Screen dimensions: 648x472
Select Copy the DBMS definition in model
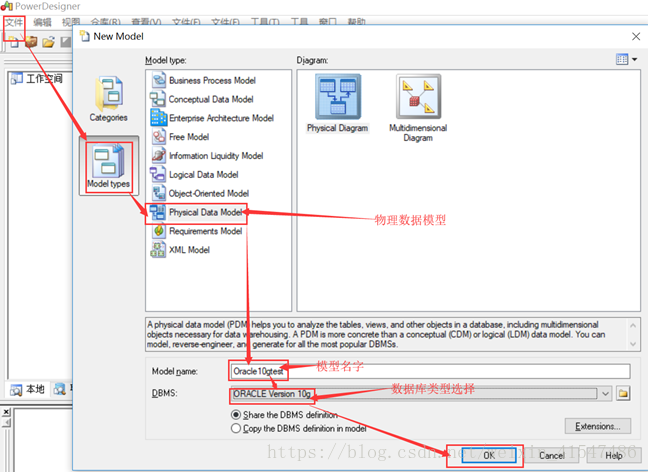click(x=236, y=429)
